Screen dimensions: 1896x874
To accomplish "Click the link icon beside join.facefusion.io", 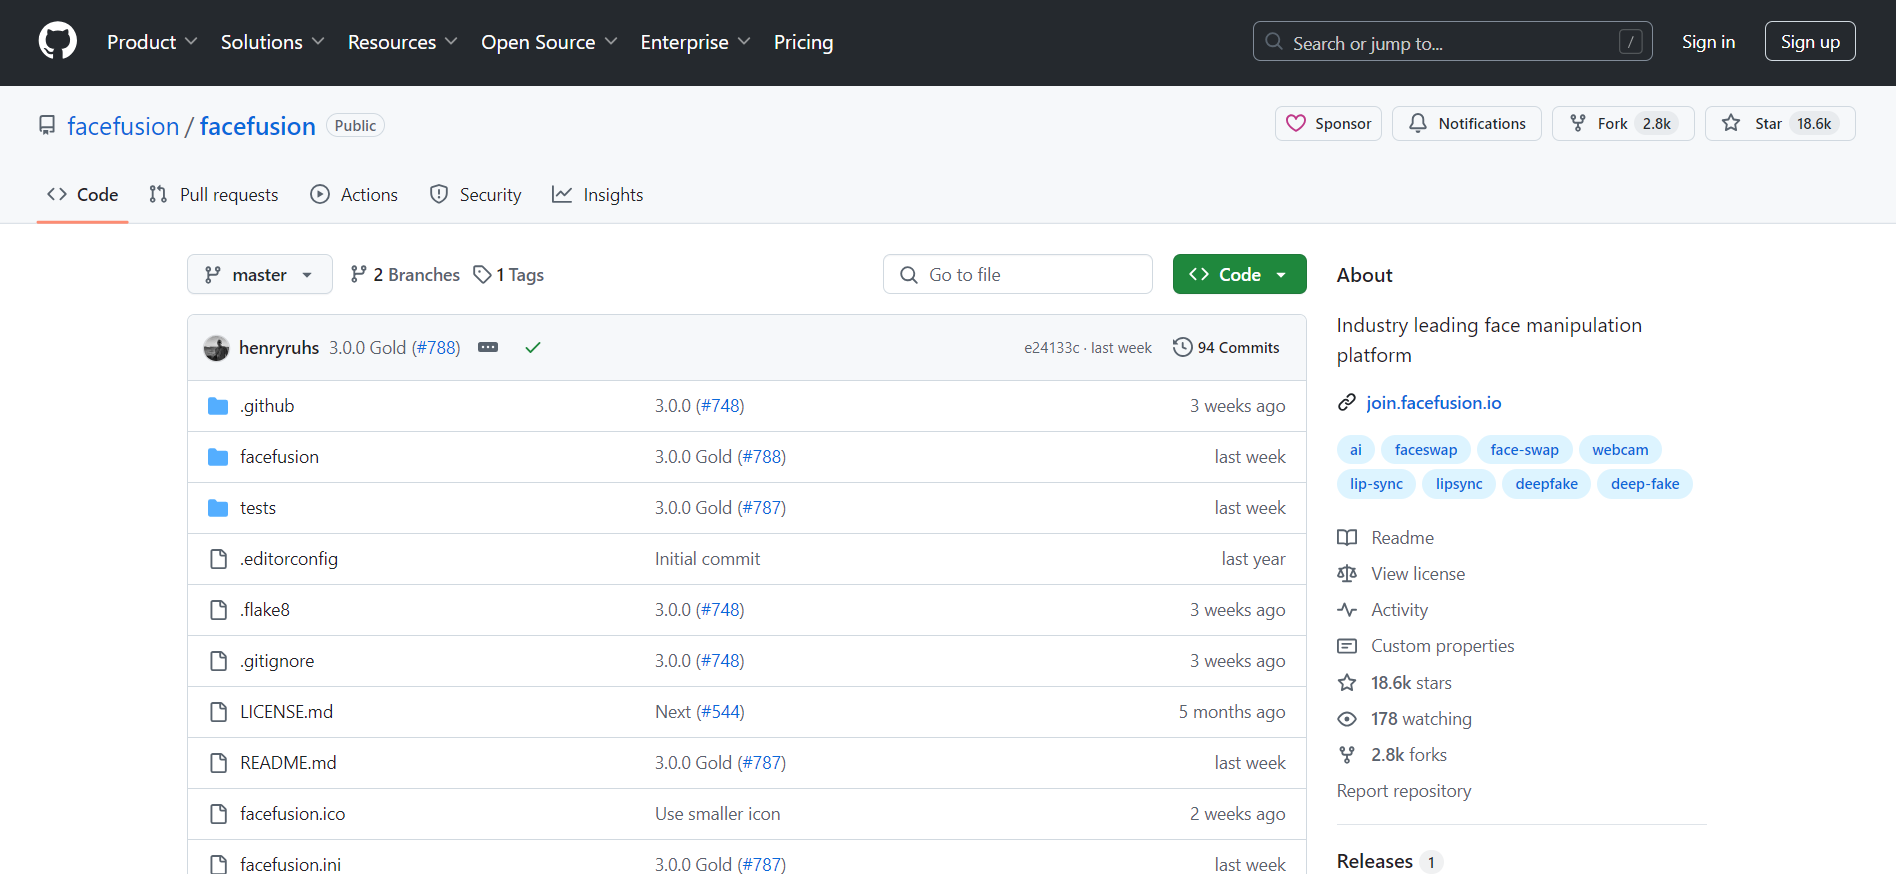I will 1347,402.
